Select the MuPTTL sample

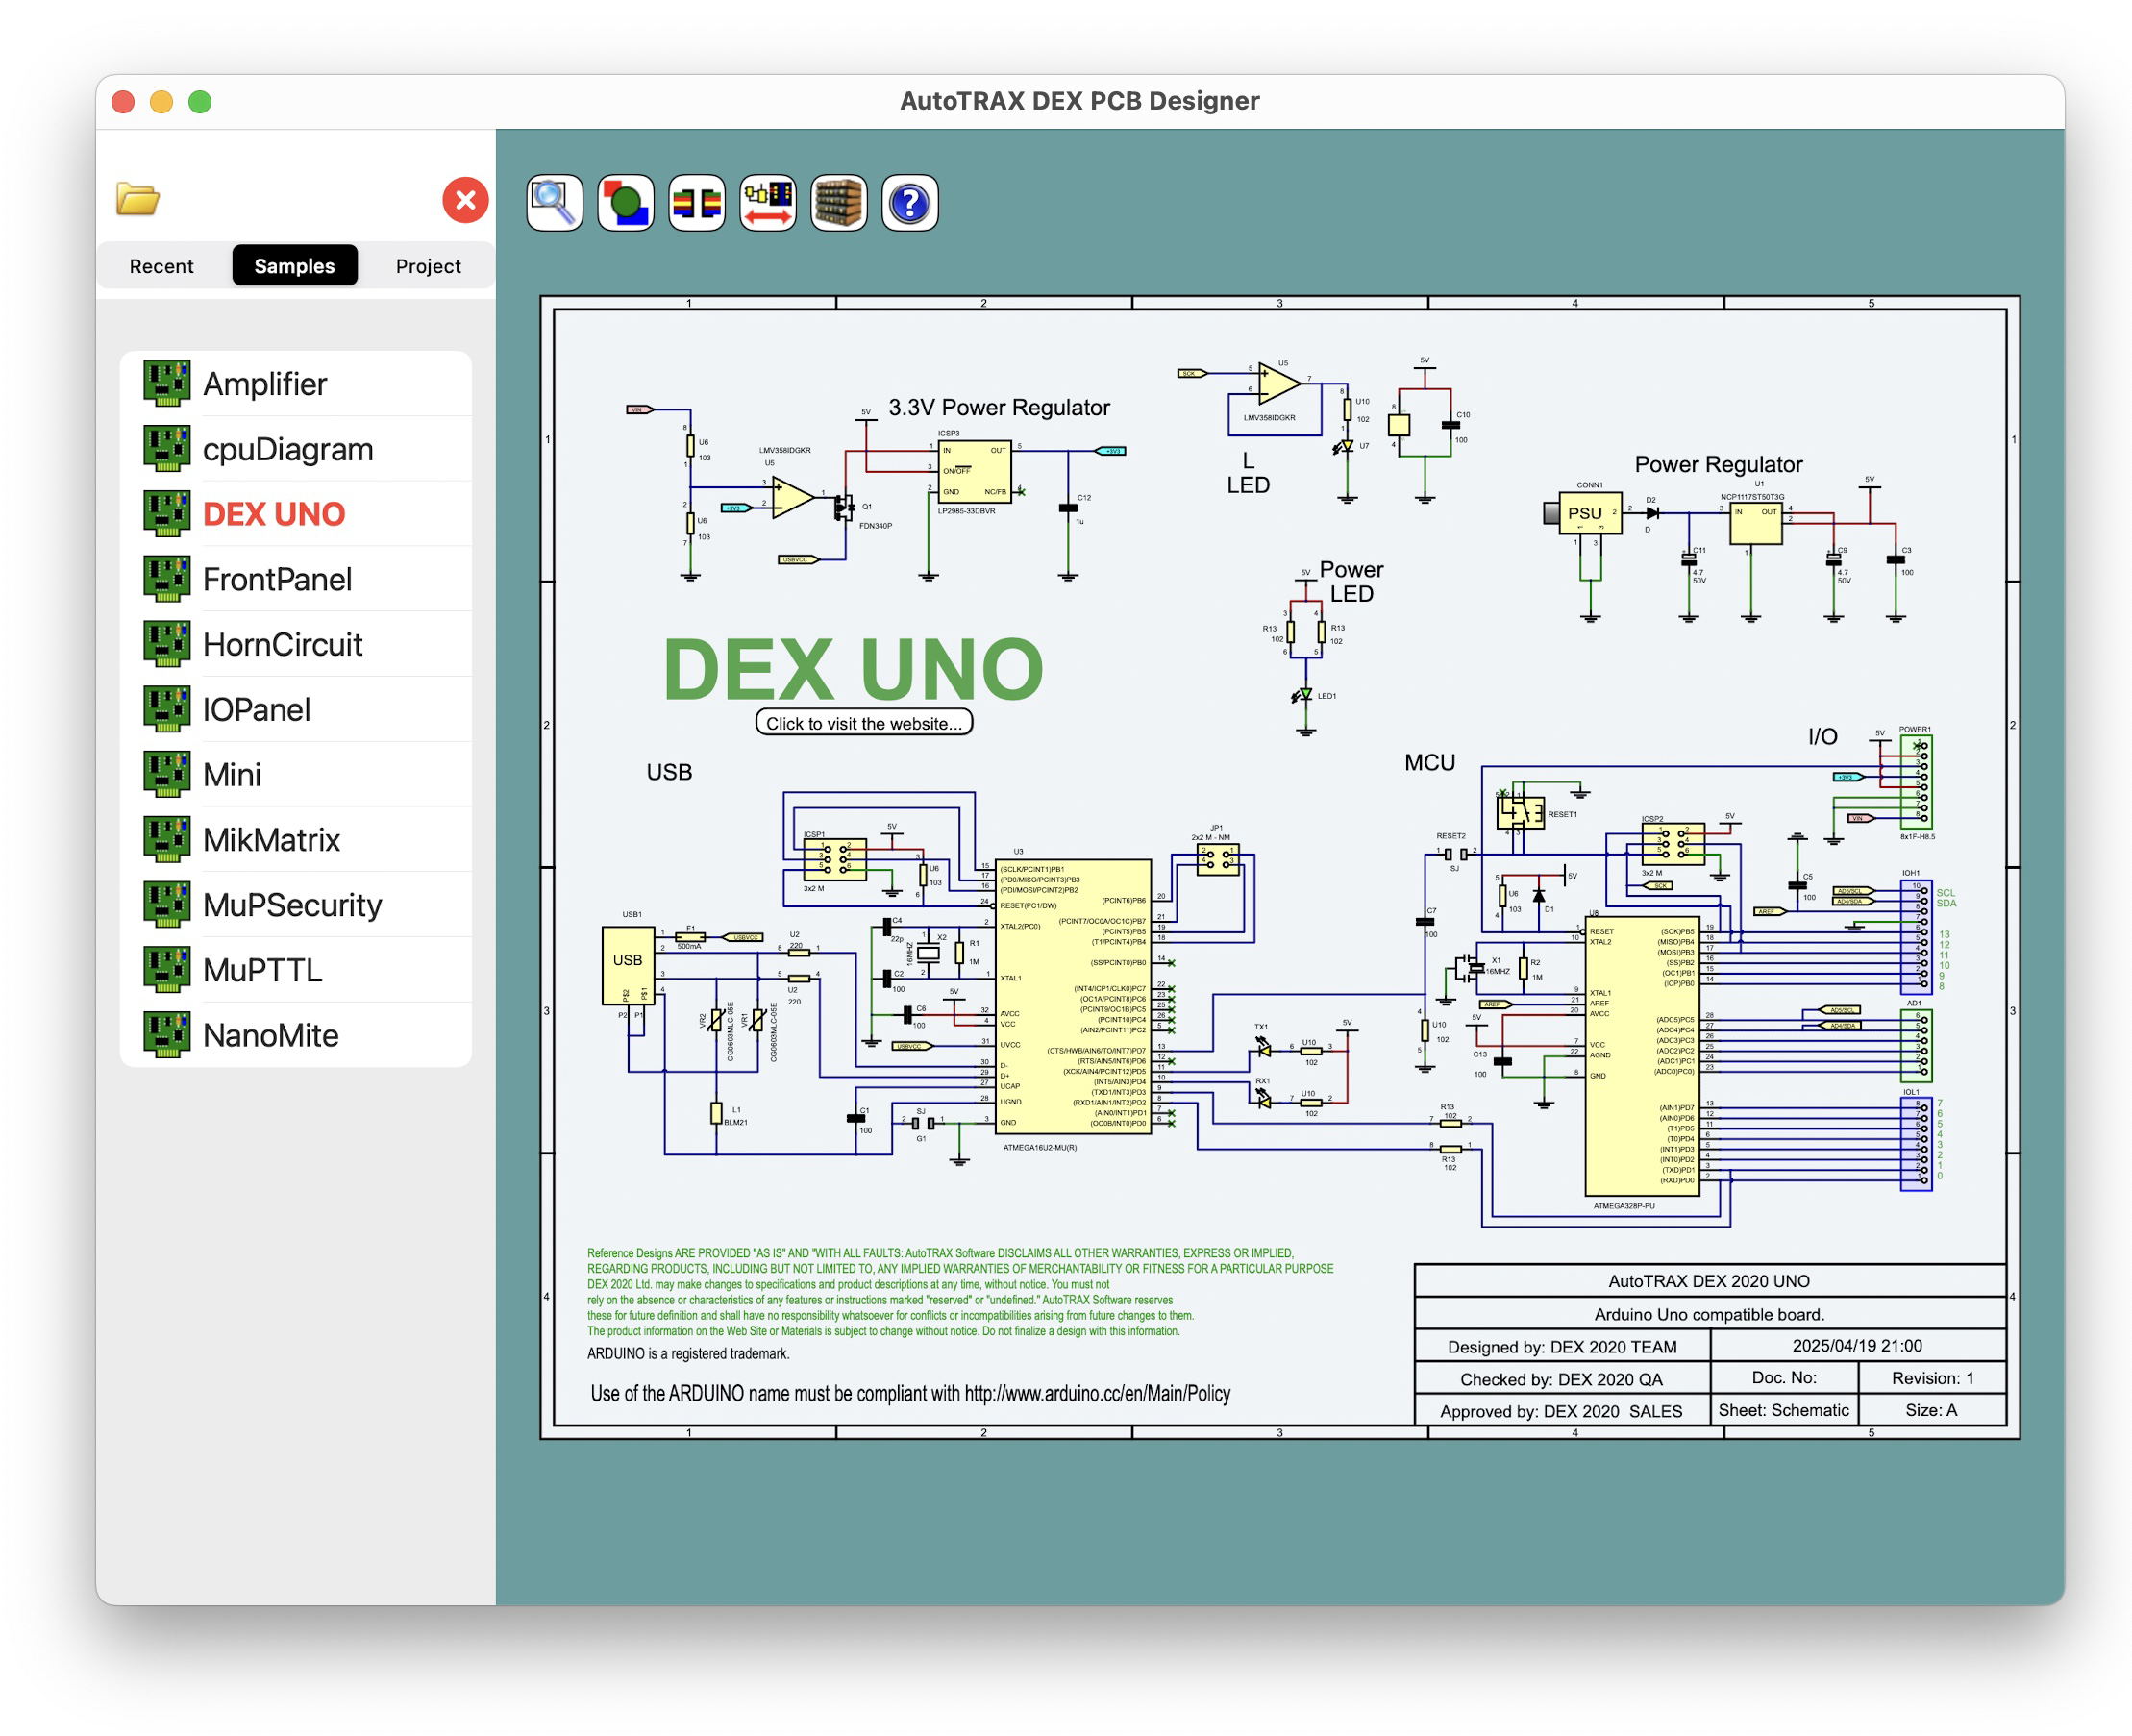click(296, 969)
